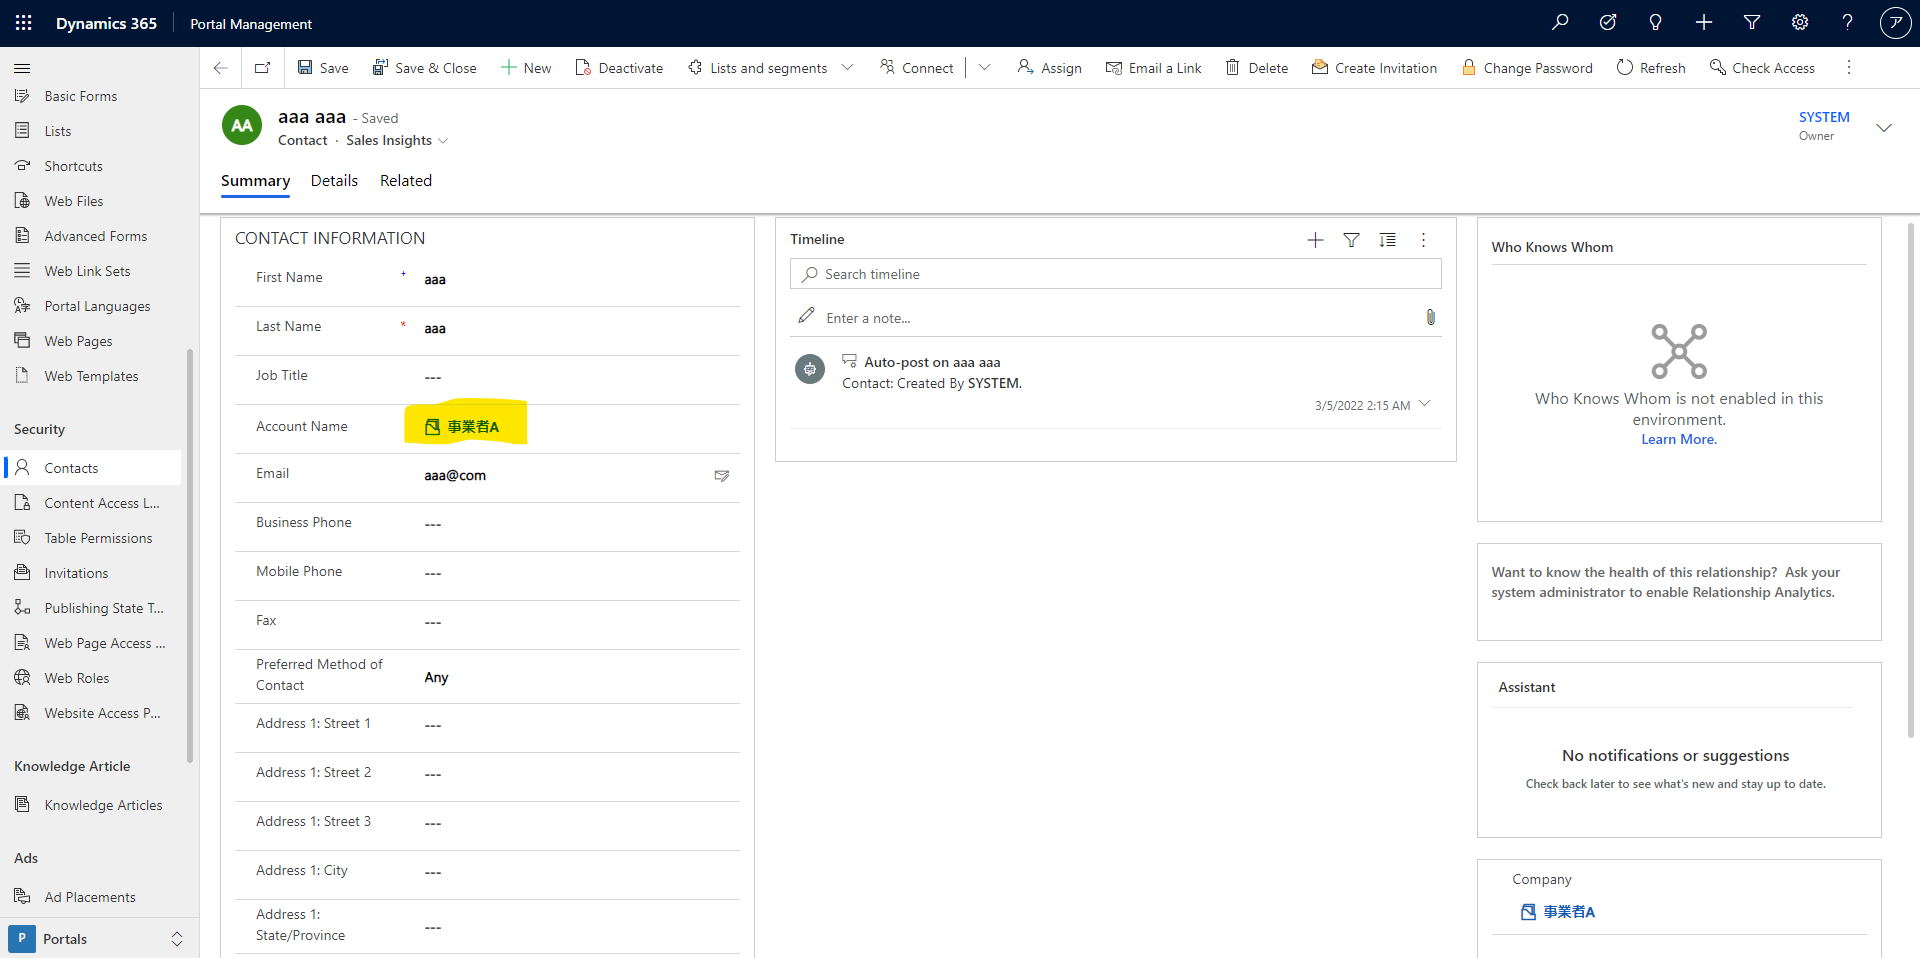1920x958 pixels.
Task: Open advanced find funnel icon
Action: (x=1752, y=22)
